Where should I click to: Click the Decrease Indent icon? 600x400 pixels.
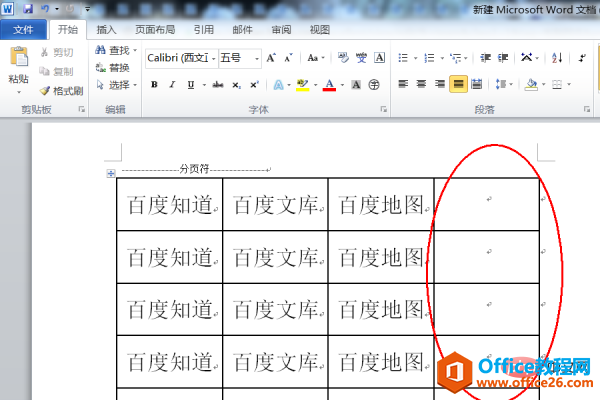(x=485, y=58)
